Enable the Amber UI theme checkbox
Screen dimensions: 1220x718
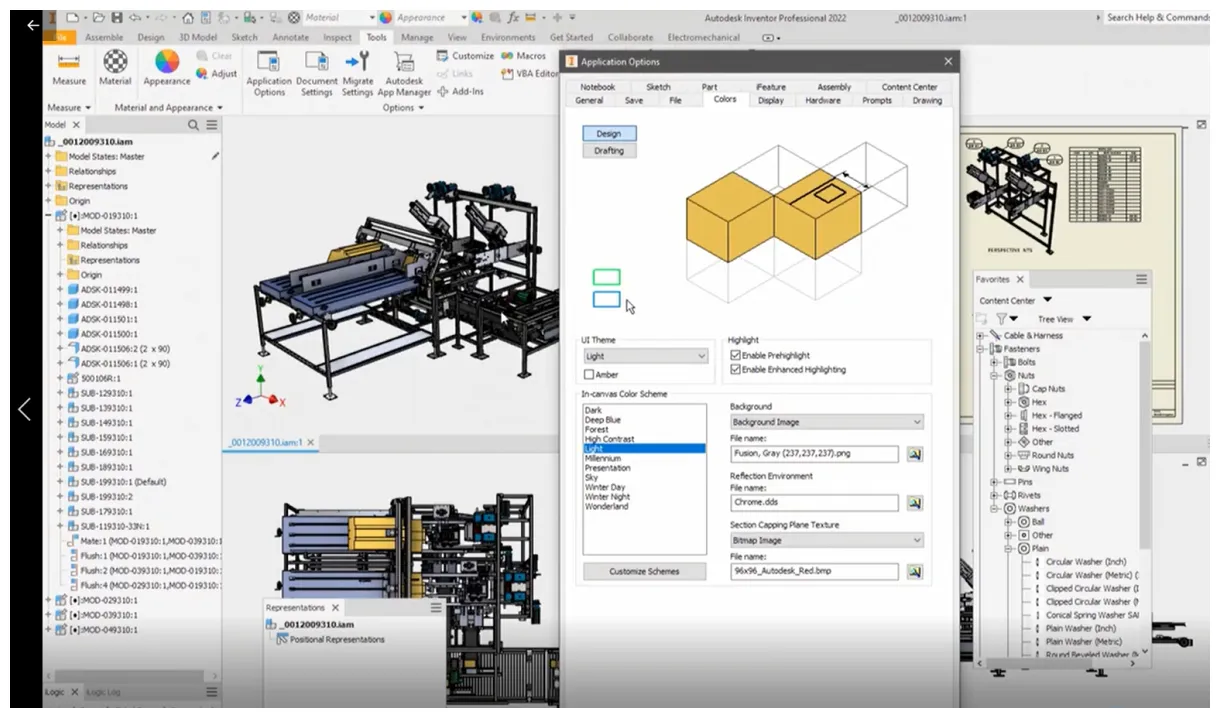point(588,375)
